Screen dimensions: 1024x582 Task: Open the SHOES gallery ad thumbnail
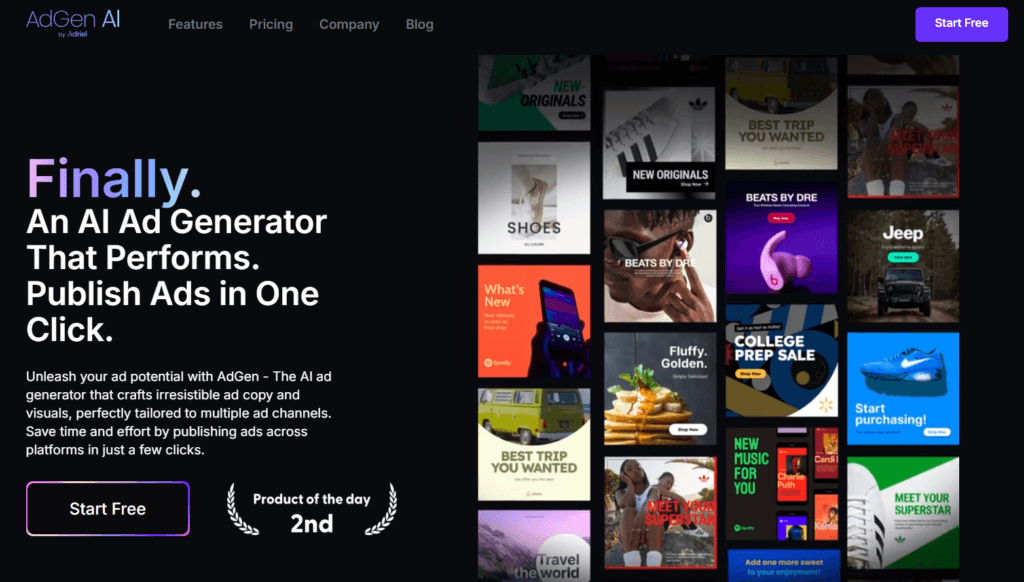tap(534, 196)
